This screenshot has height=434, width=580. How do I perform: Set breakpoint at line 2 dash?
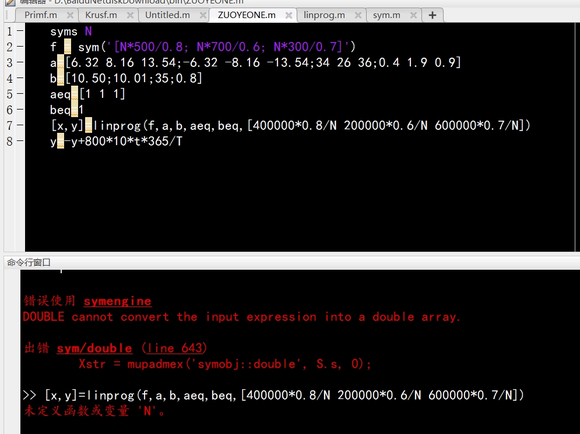20,47
